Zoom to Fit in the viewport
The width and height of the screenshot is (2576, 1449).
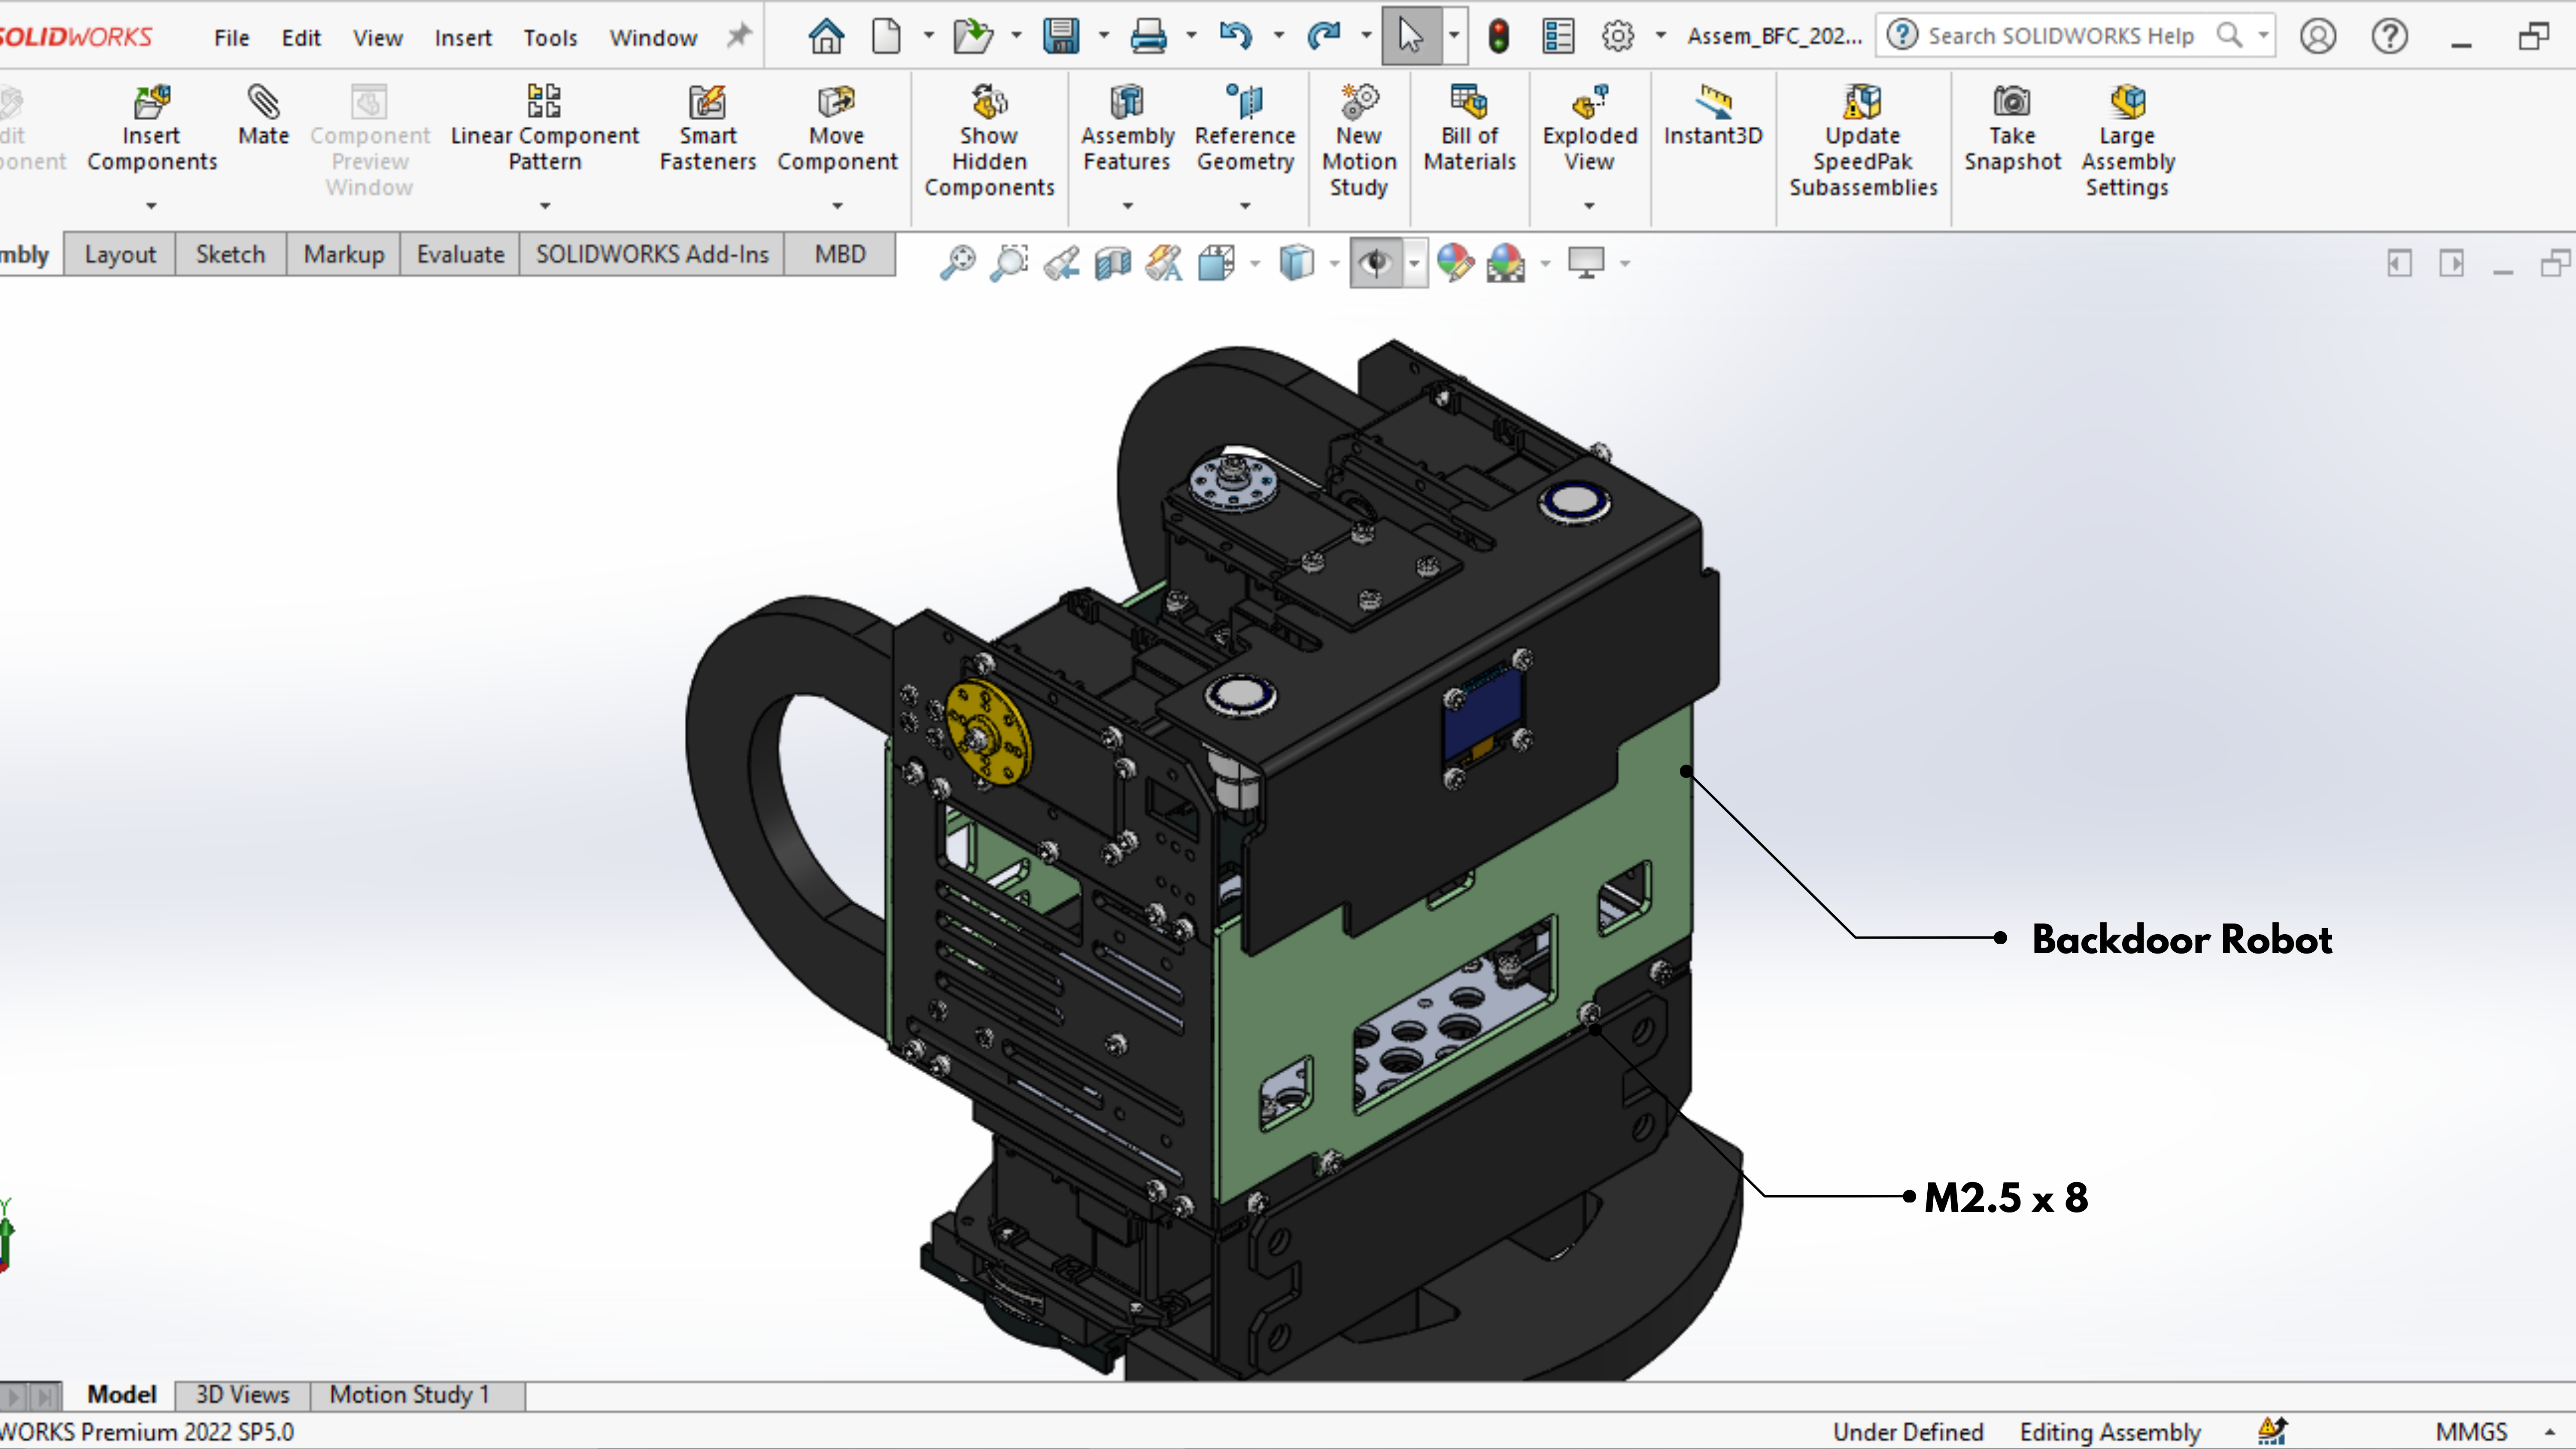pos(957,263)
